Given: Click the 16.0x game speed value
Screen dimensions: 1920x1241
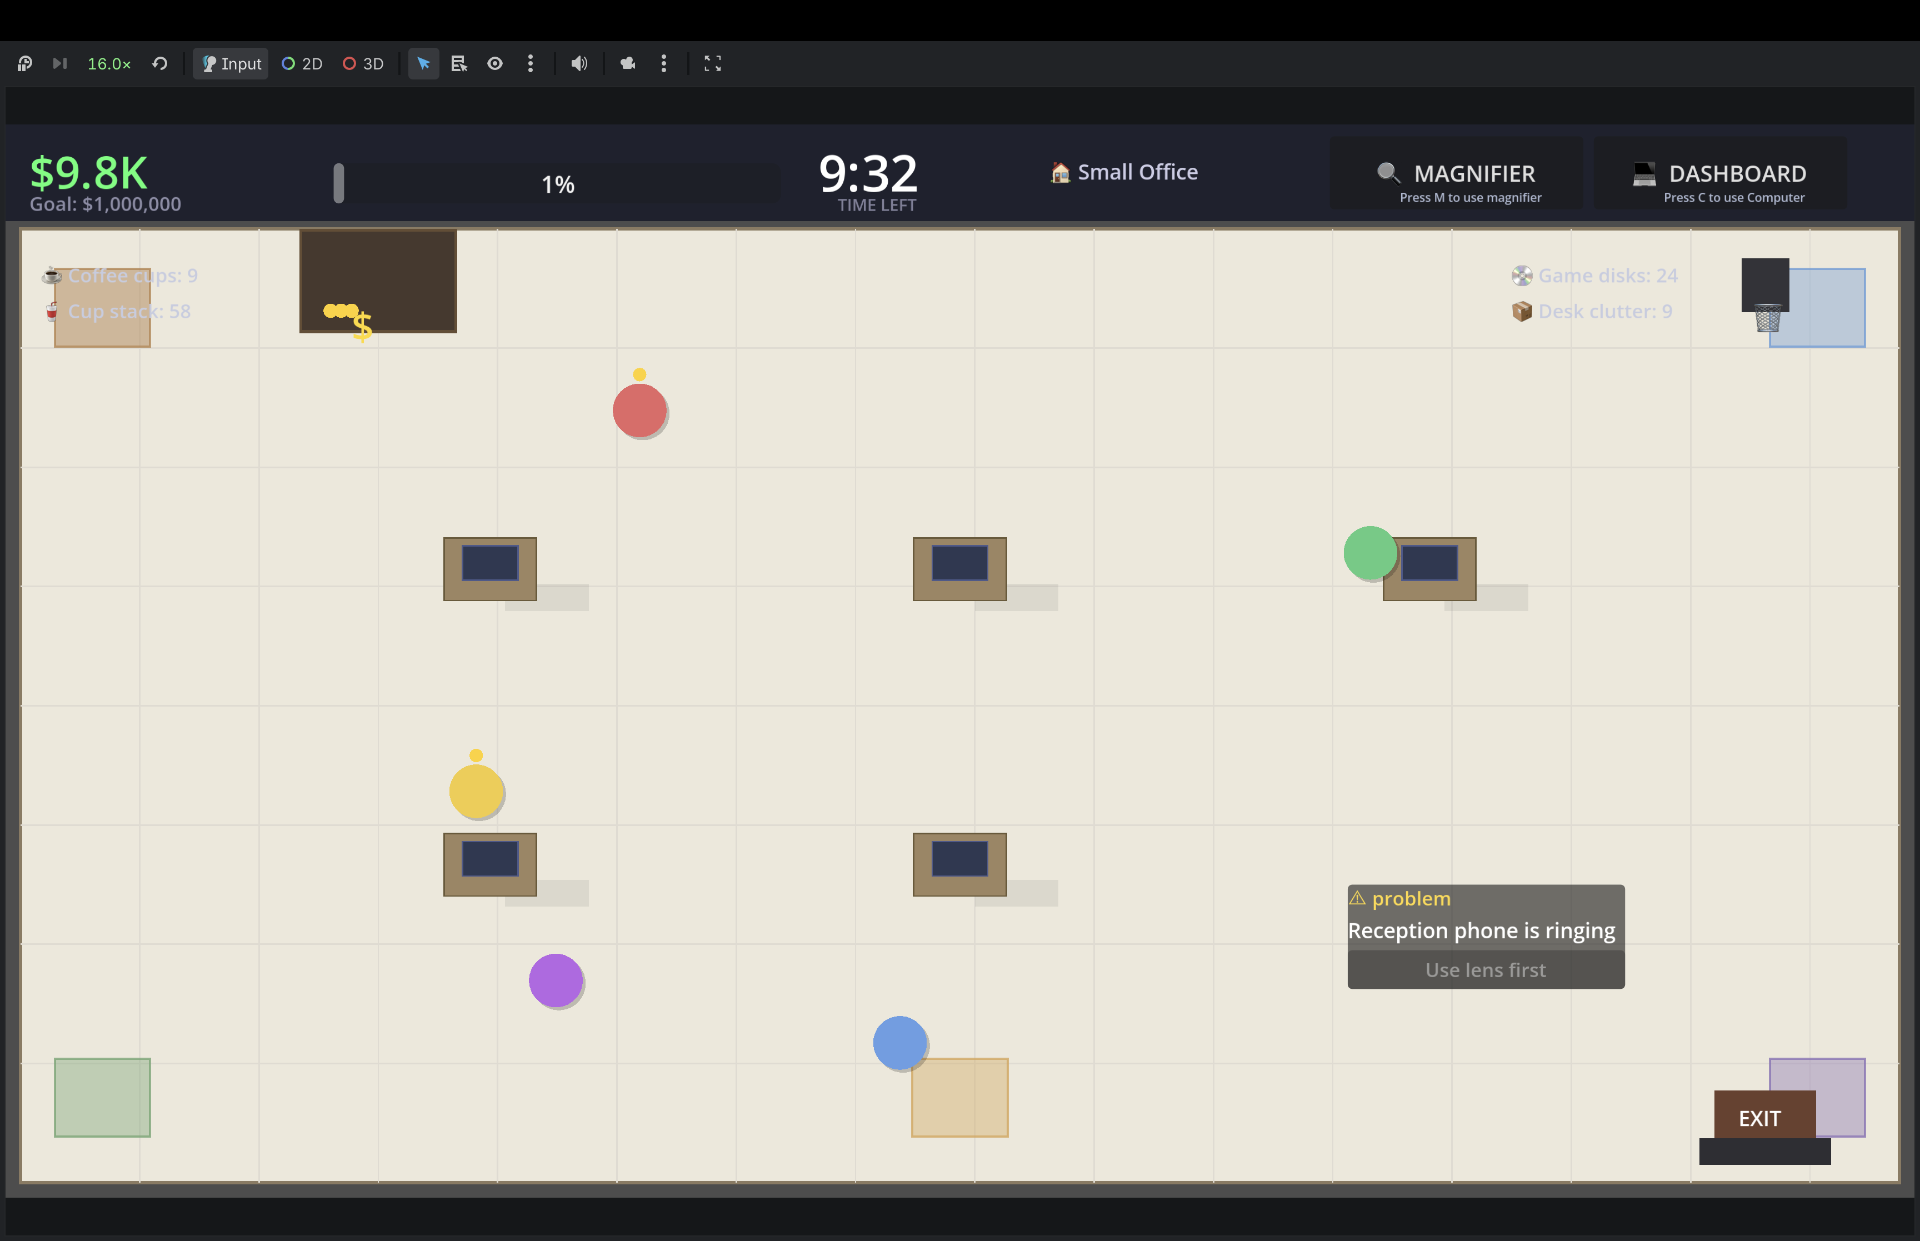Looking at the screenshot, I should (x=109, y=64).
